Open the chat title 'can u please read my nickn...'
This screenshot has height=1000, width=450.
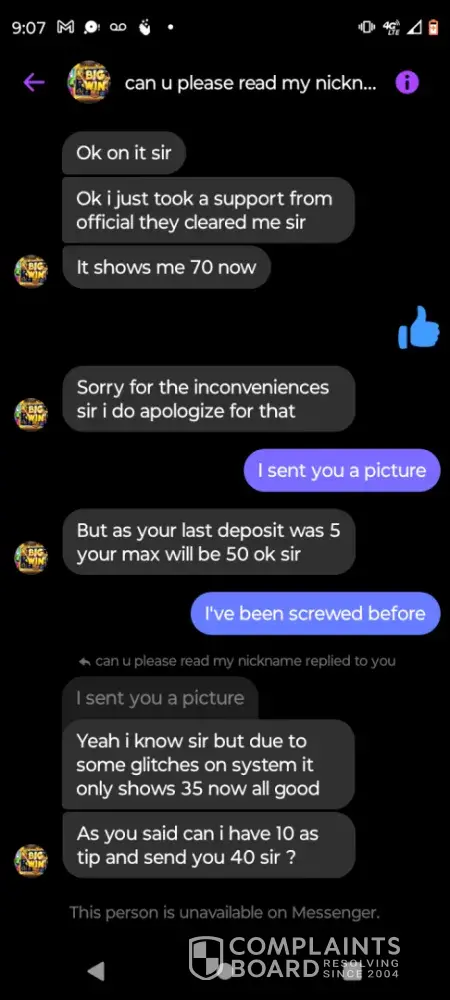point(250,83)
